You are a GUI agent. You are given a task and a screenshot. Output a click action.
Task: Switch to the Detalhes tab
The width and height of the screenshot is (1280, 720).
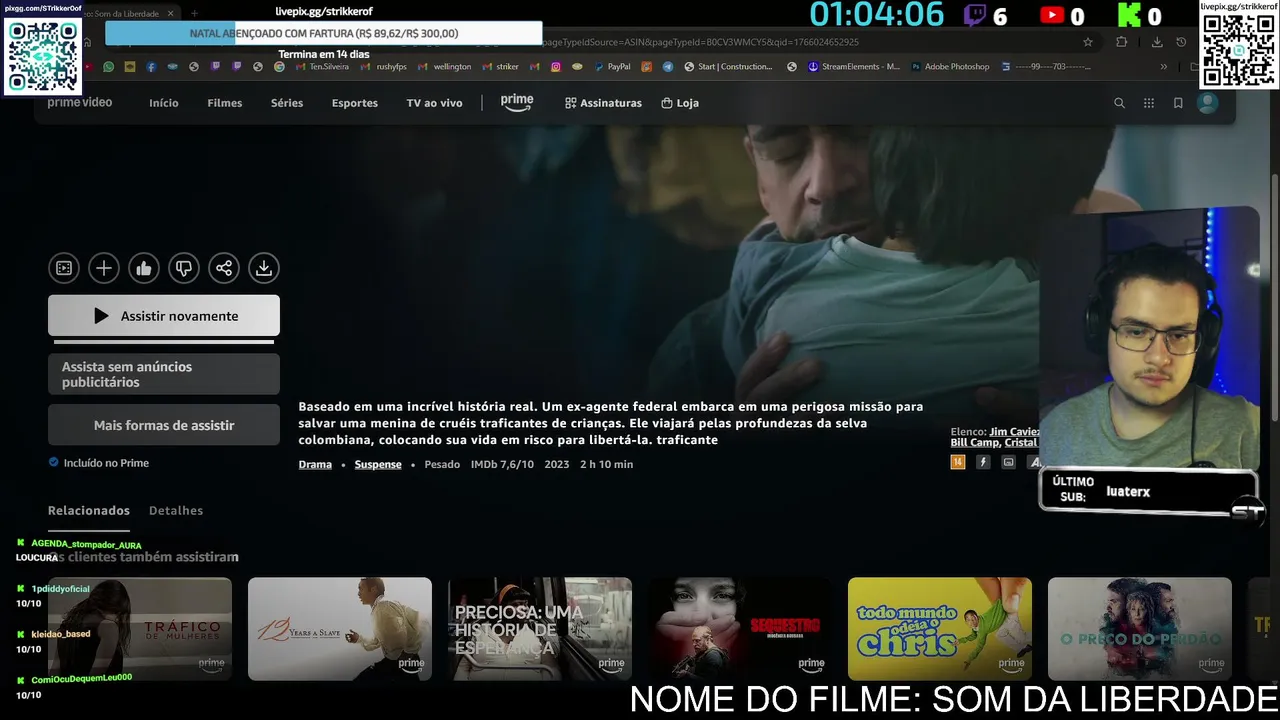click(176, 511)
